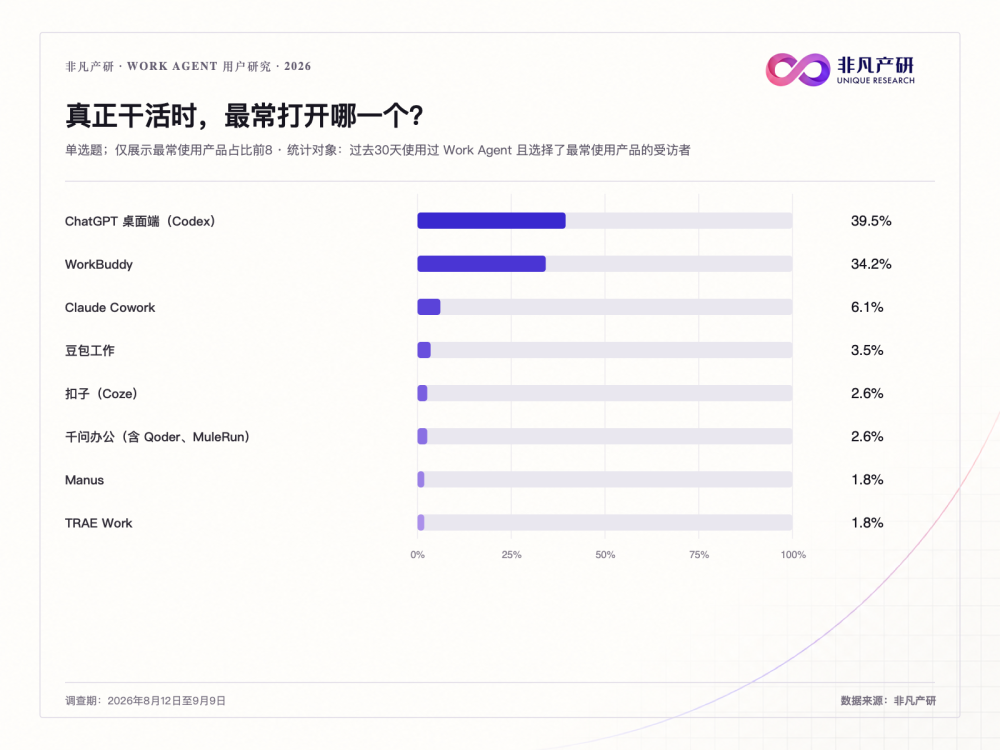Click the Manus filled bar

(421, 480)
